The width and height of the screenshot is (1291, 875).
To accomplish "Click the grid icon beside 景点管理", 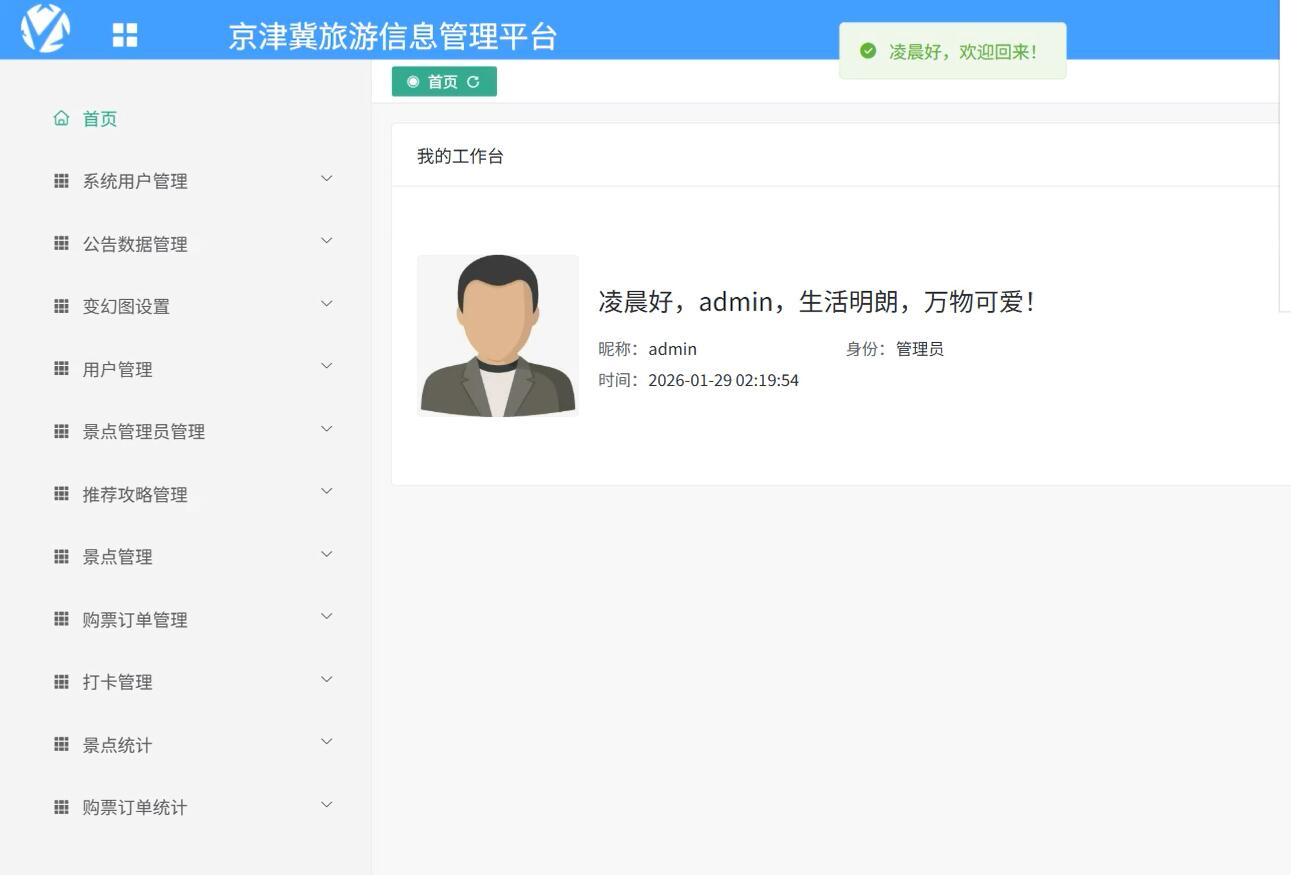I will (61, 556).
